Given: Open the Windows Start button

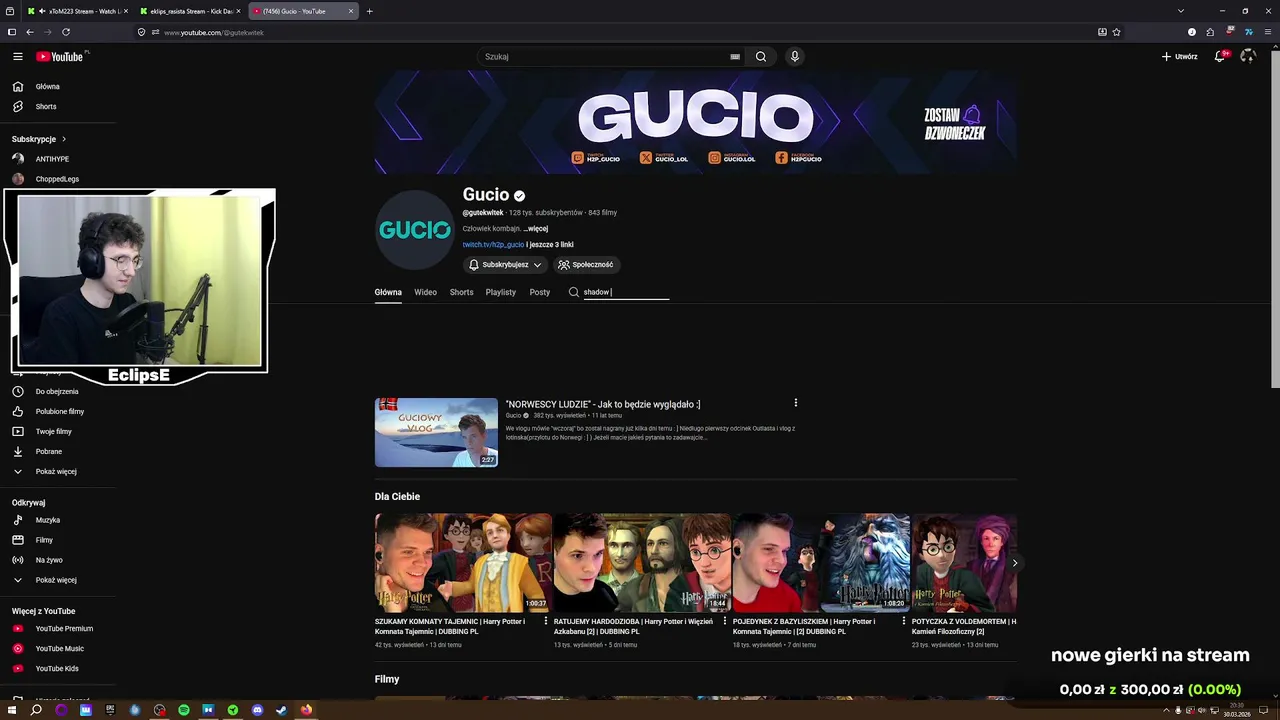Looking at the screenshot, I should 12,710.
